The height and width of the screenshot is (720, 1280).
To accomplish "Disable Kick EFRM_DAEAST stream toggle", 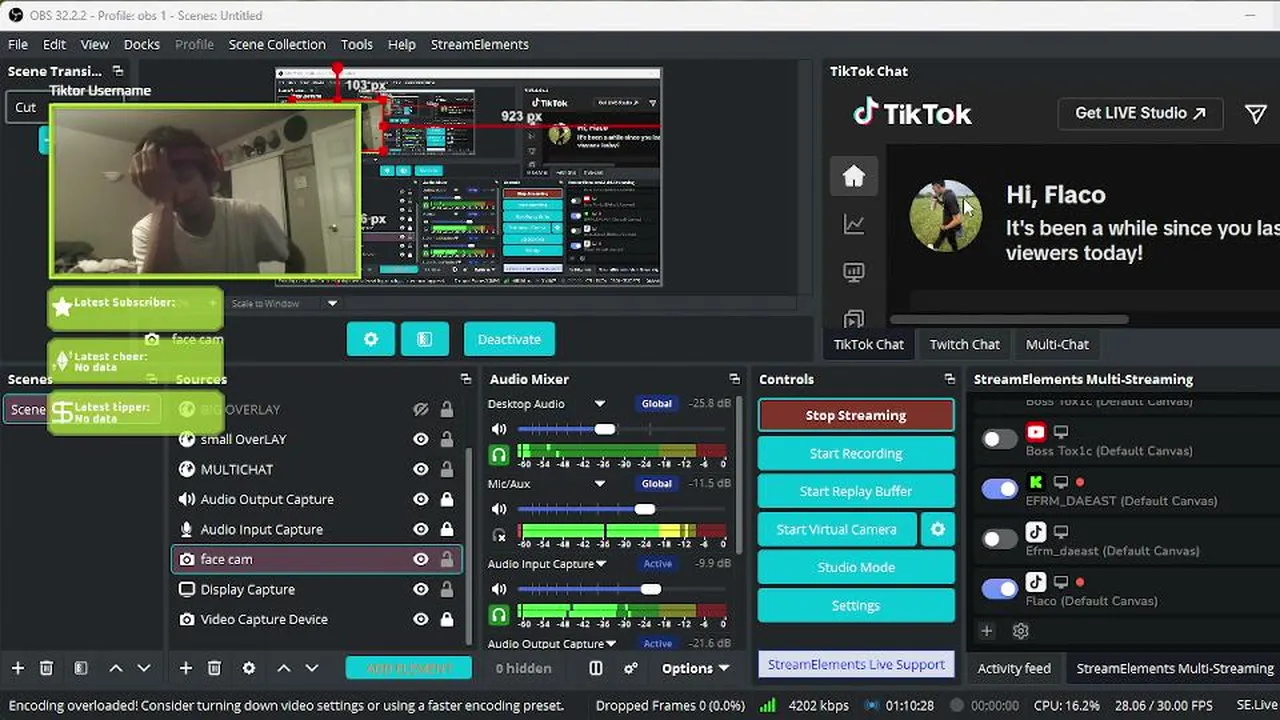I will pos(999,489).
